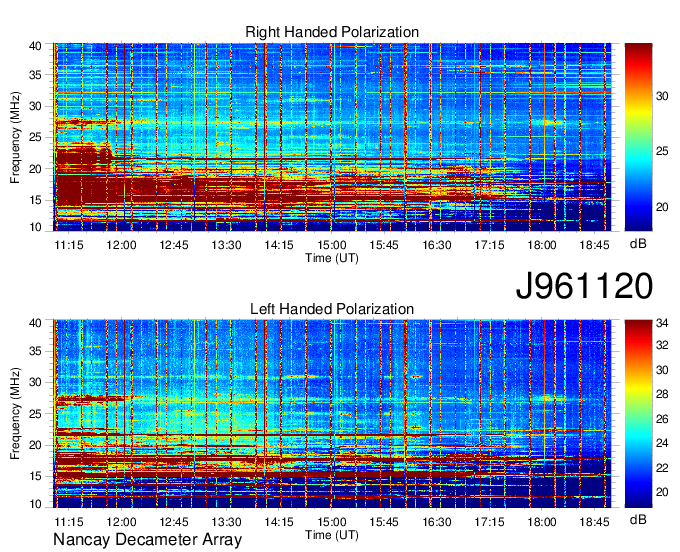Click the 20 value on the Left Handed colorbar
Screen dimensions: 680x552
pos(662,492)
